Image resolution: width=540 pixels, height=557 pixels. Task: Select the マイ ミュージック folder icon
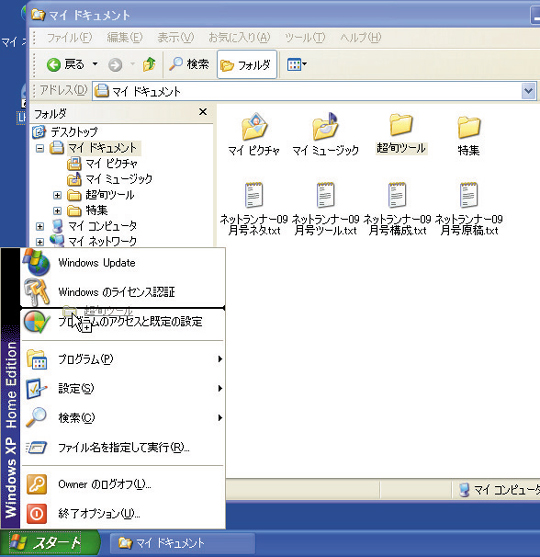tap(325, 126)
